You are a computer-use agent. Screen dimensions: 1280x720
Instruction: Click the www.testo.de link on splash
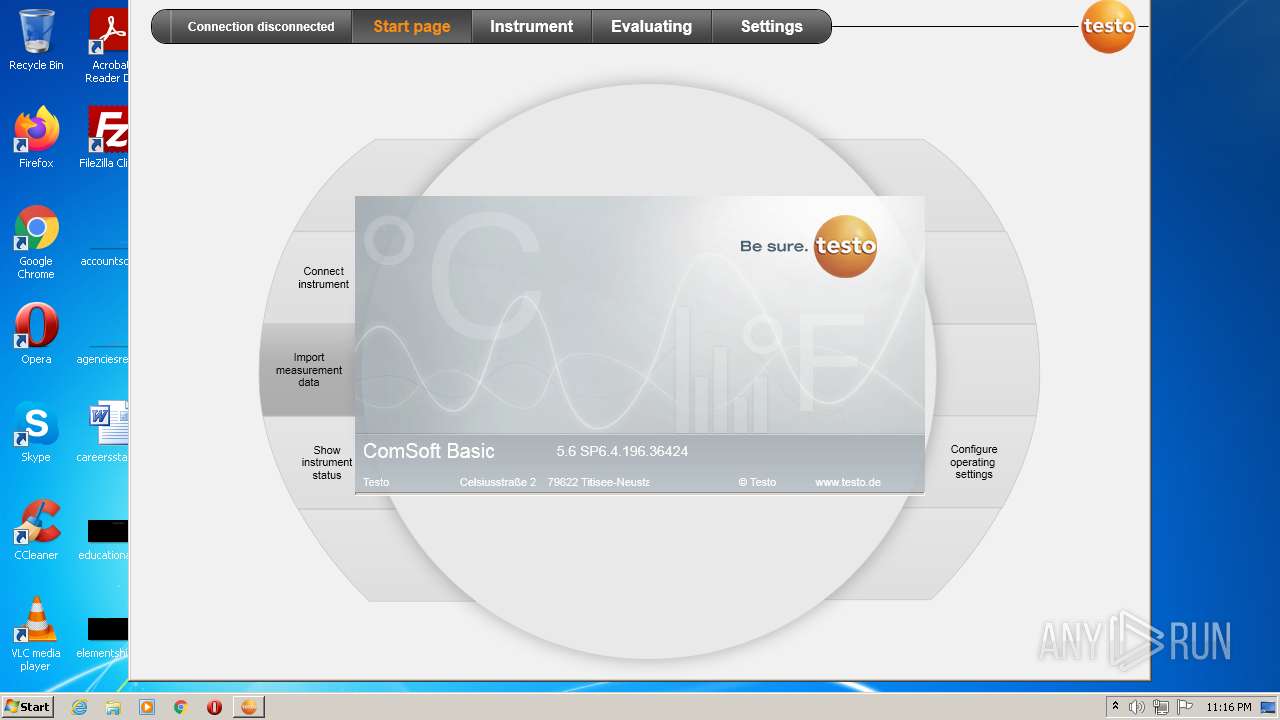tap(848, 482)
